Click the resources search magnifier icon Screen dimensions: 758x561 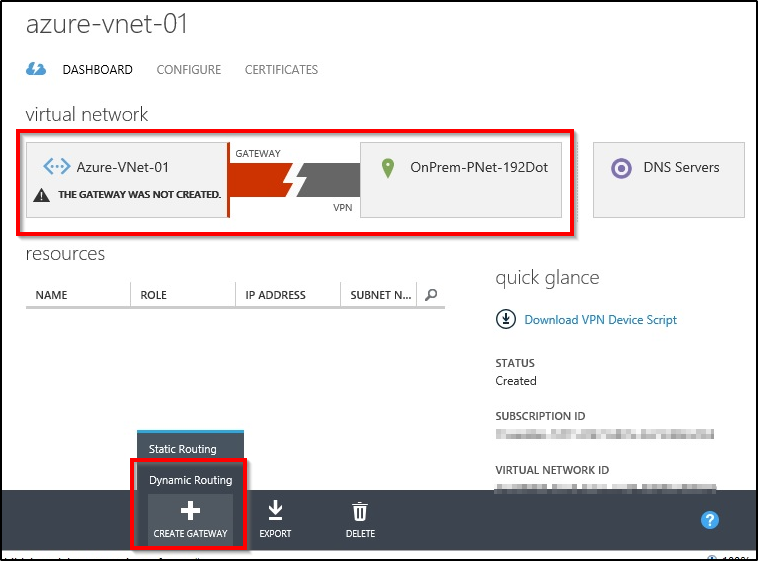tap(431, 295)
